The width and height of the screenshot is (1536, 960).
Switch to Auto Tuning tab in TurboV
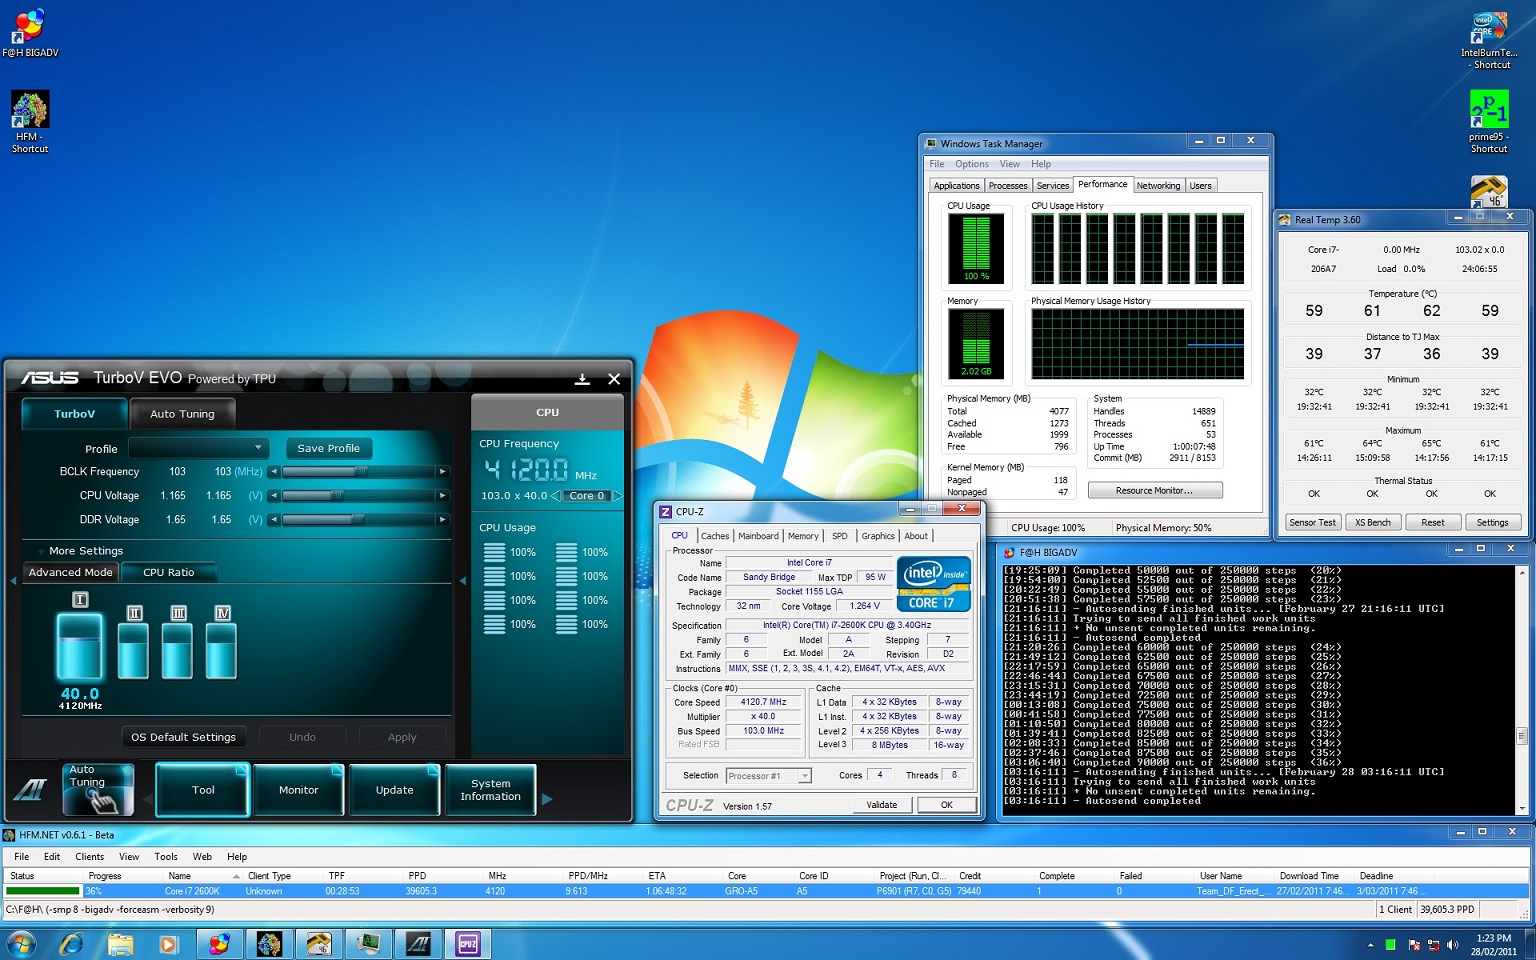[182, 414]
